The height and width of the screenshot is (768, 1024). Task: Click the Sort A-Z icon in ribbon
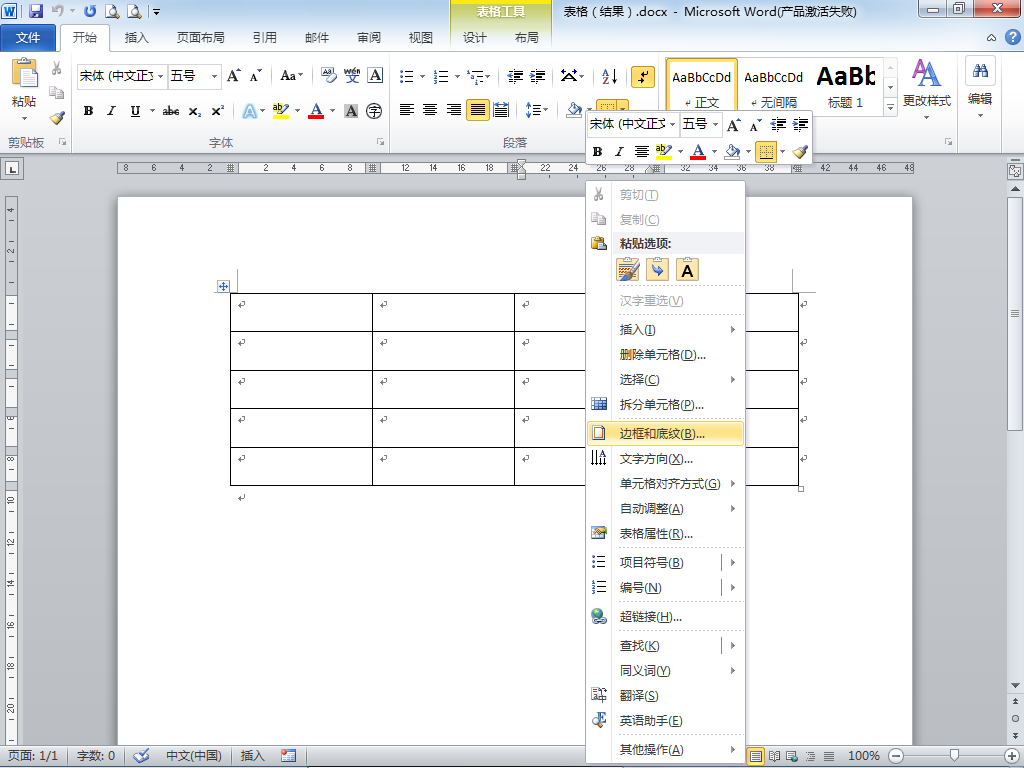click(x=609, y=76)
